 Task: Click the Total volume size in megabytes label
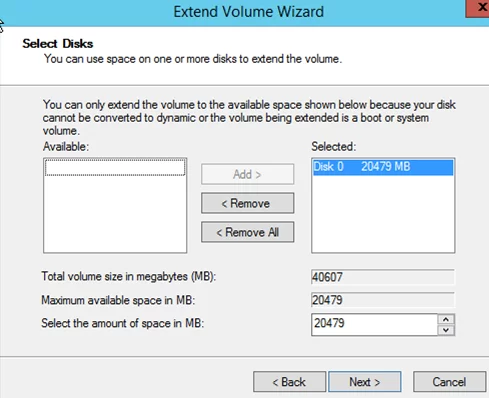(x=129, y=277)
